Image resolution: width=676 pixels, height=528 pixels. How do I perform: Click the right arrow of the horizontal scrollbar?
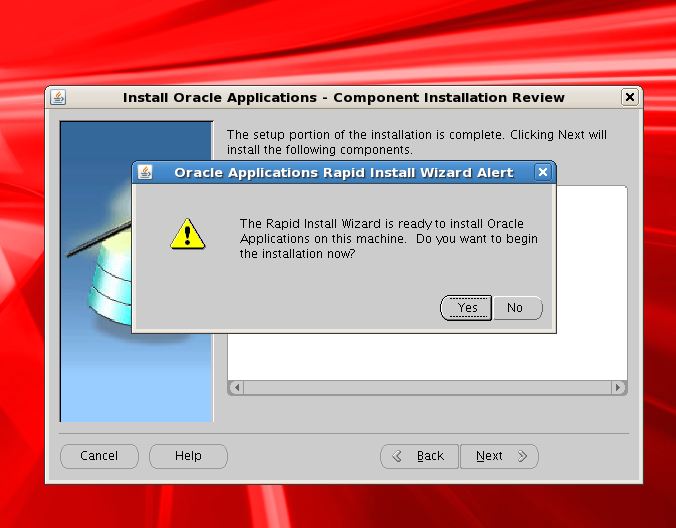tap(619, 387)
